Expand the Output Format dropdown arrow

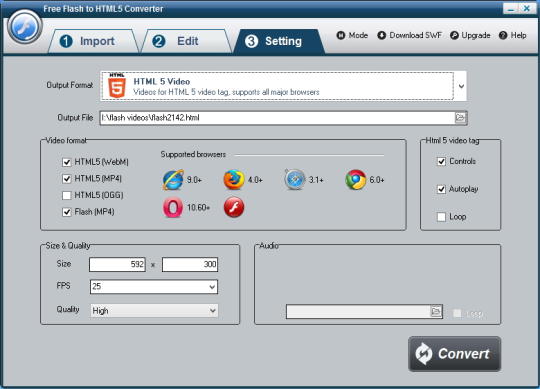461,86
